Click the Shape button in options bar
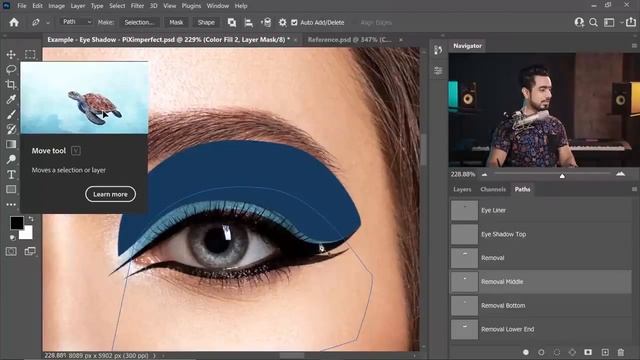The width and height of the screenshot is (640, 360). [206, 22]
